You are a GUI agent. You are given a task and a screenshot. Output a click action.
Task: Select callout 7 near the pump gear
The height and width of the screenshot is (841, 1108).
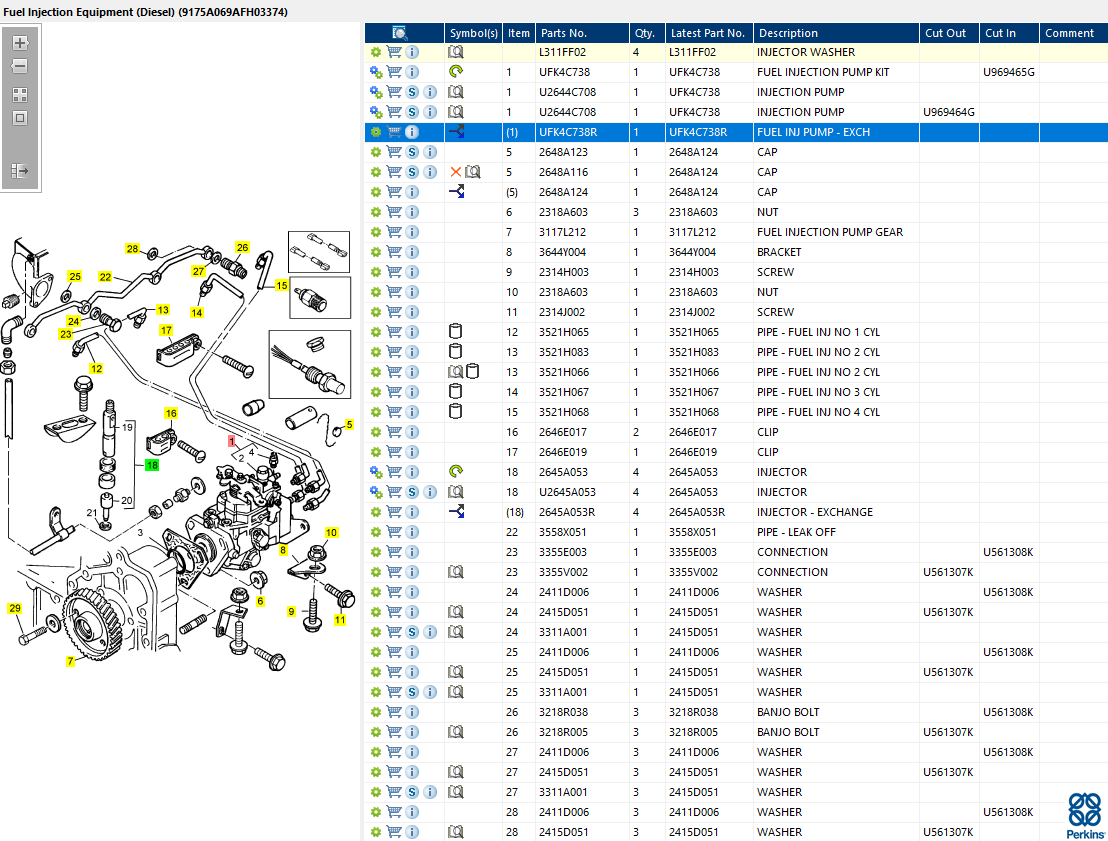click(71, 661)
